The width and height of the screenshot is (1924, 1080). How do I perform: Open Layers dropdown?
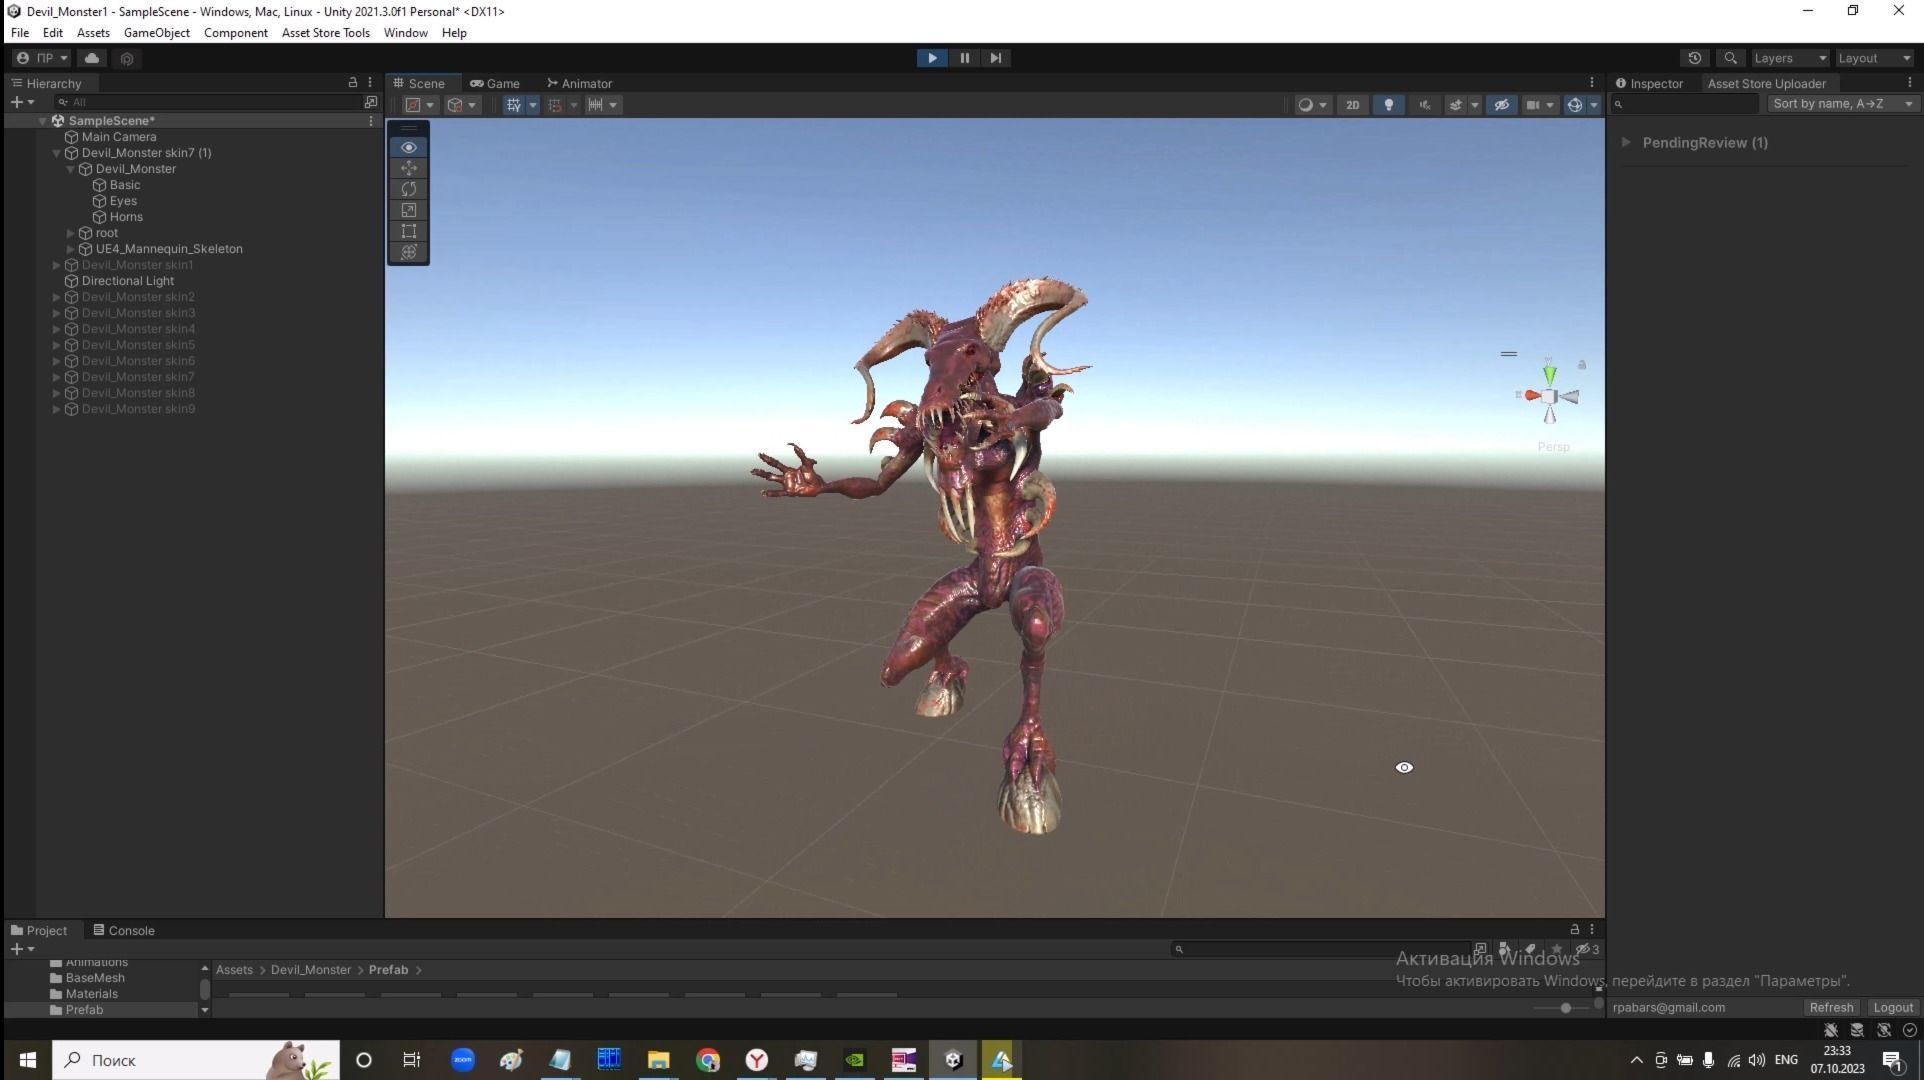click(1789, 58)
